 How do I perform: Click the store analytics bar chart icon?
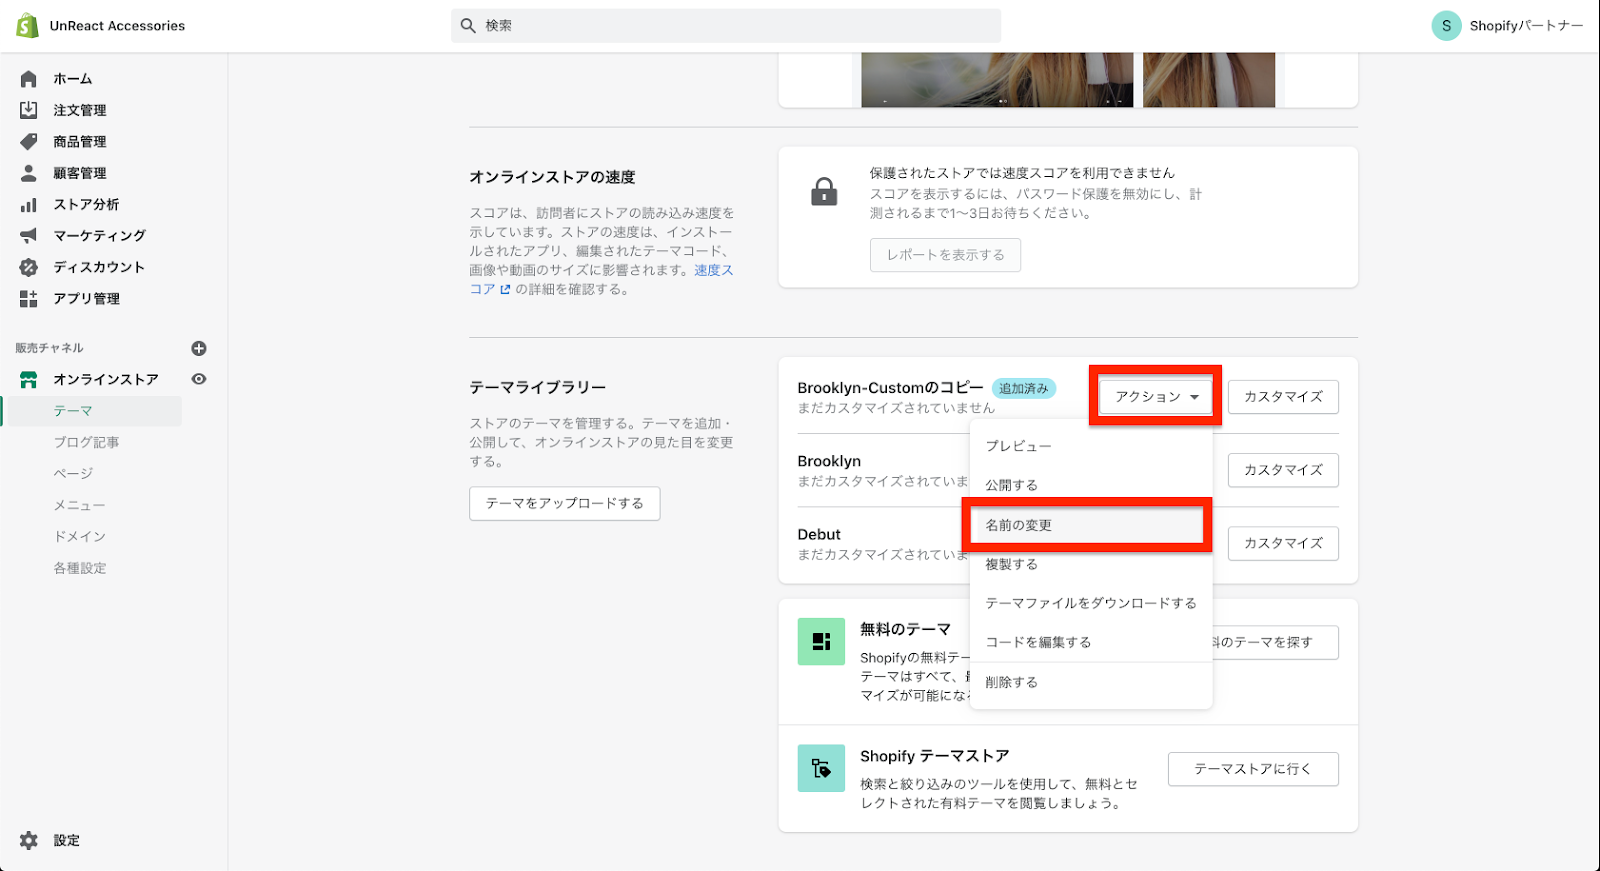tap(29, 205)
